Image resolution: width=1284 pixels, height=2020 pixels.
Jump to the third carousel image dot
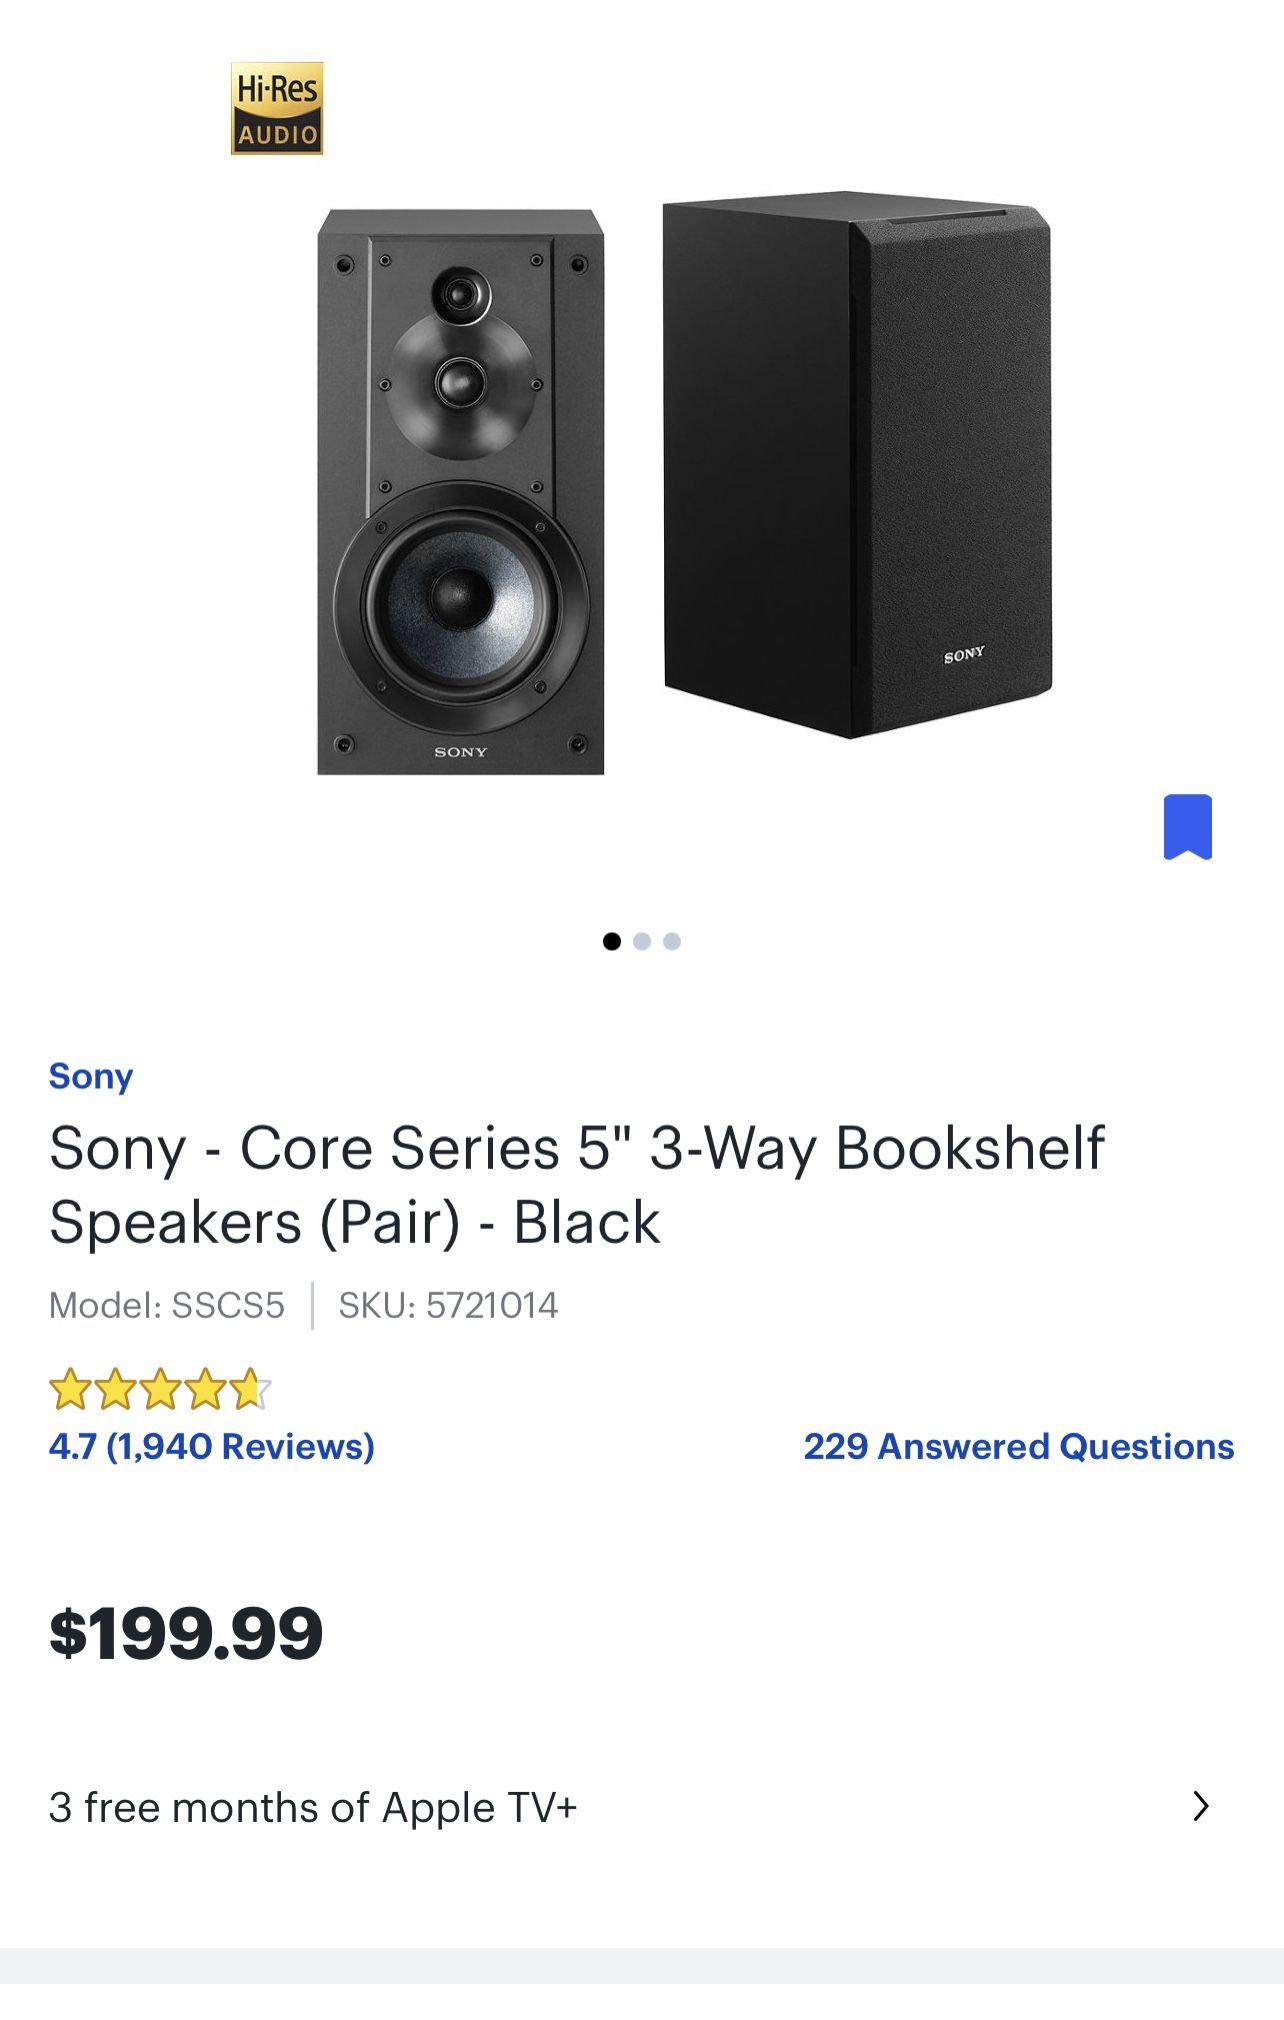tap(672, 941)
